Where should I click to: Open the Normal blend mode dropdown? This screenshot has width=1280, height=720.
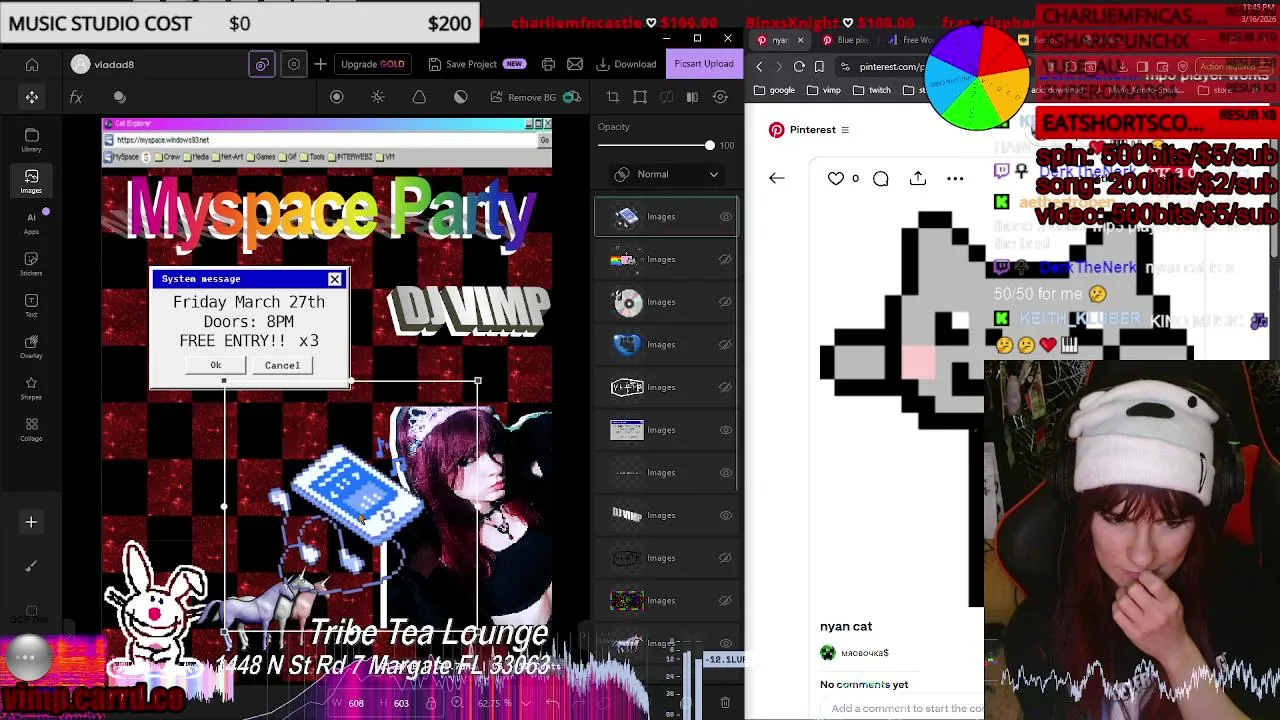pyautogui.click(x=667, y=174)
